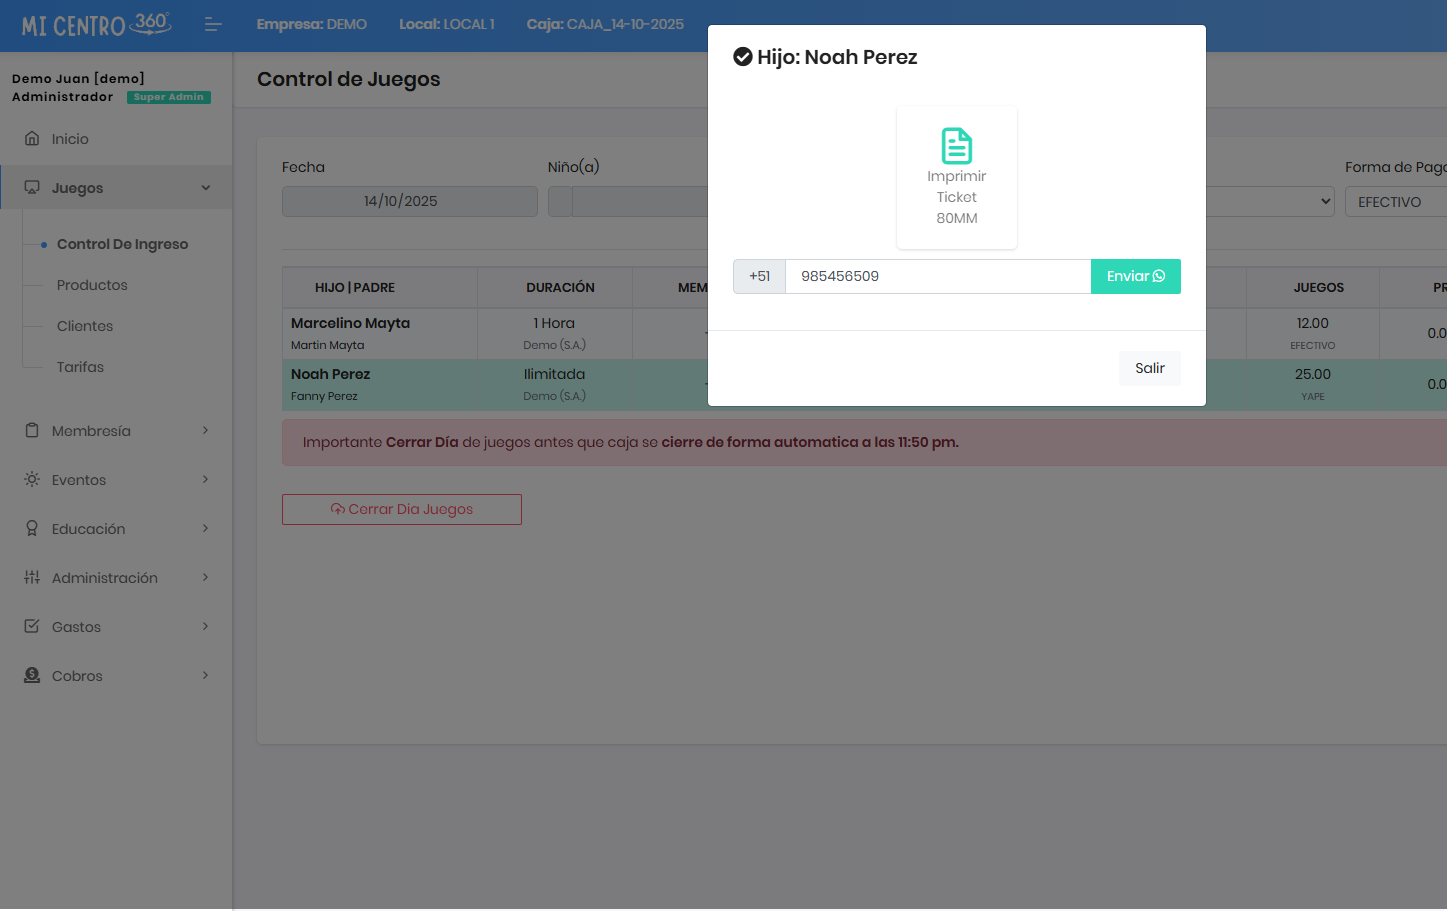Click the Eventos sun icon

pyautogui.click(x=32, y=480)
